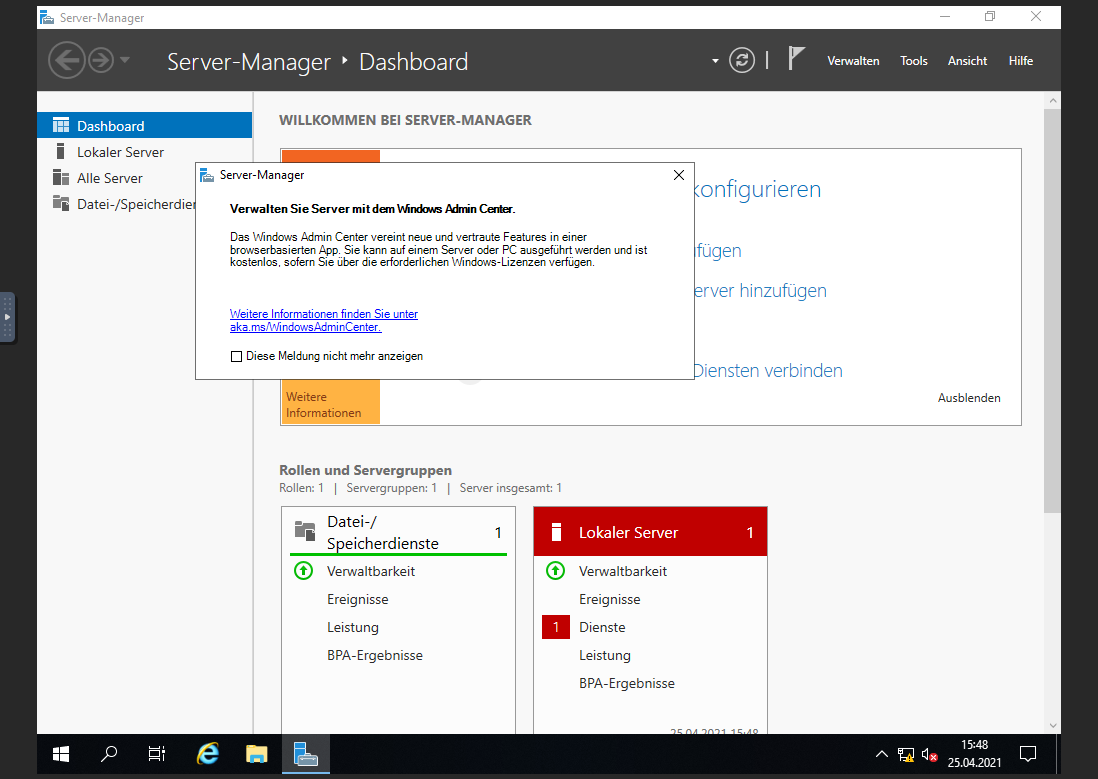Launch Internet Explorer from the taskbar

208,754
